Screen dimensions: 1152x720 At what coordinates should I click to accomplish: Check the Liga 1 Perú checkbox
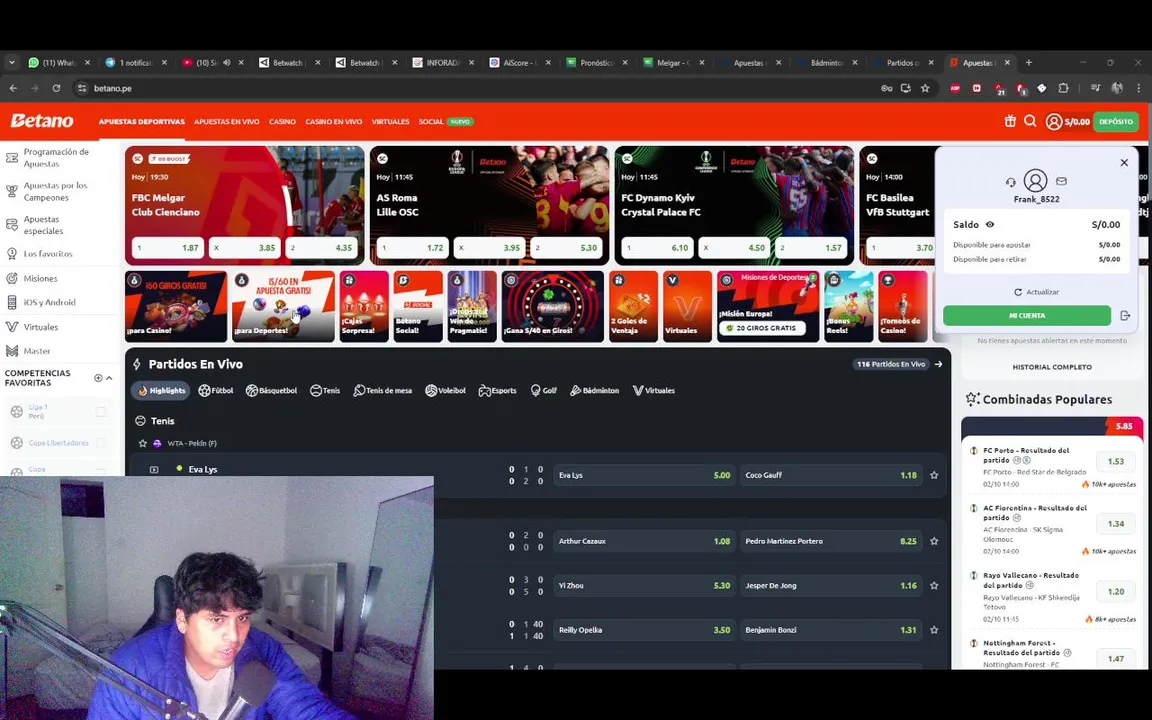101,412
